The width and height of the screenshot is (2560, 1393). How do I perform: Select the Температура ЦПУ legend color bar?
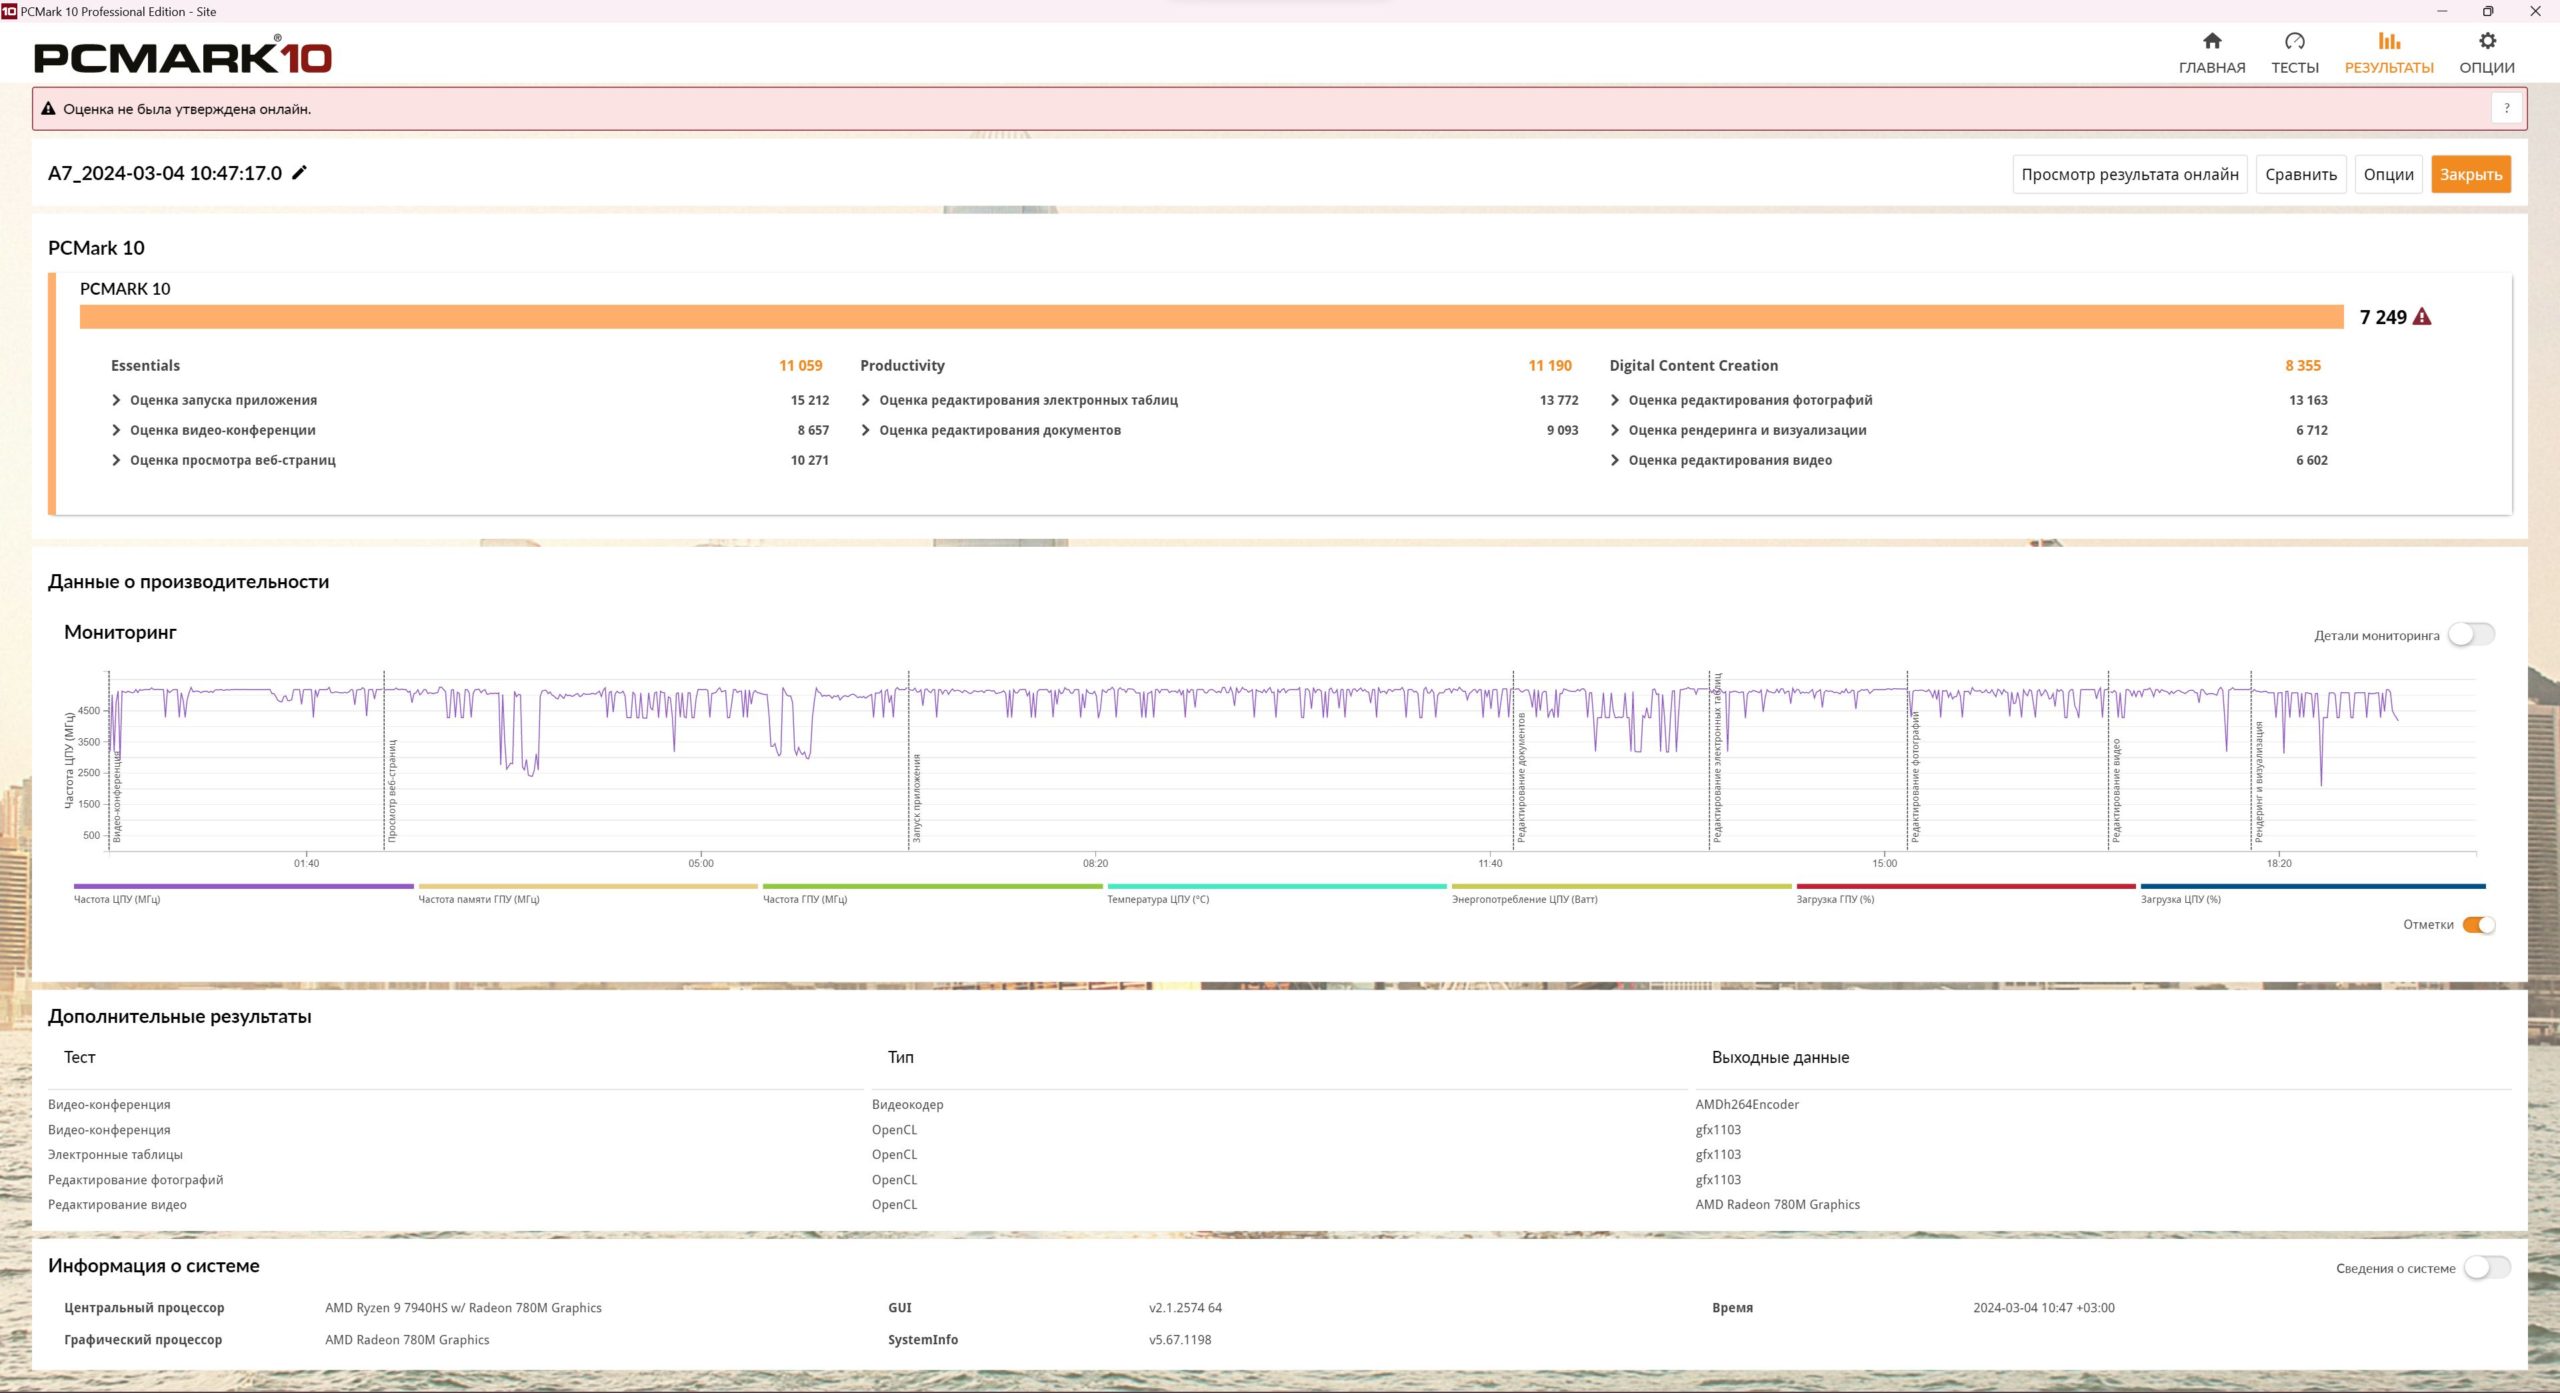pos(1276,886)
